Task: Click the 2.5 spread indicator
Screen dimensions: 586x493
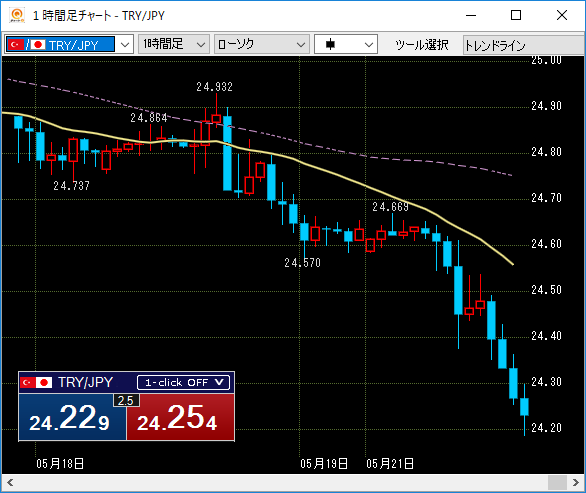Action: click(x=126, y=400)
